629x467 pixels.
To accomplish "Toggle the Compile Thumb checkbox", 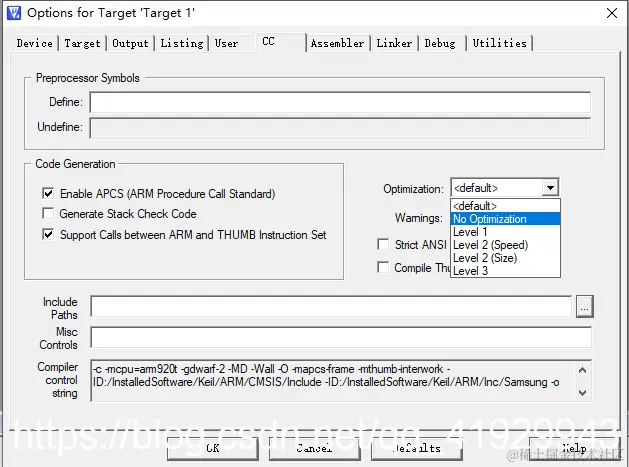I will click(383, 267).
